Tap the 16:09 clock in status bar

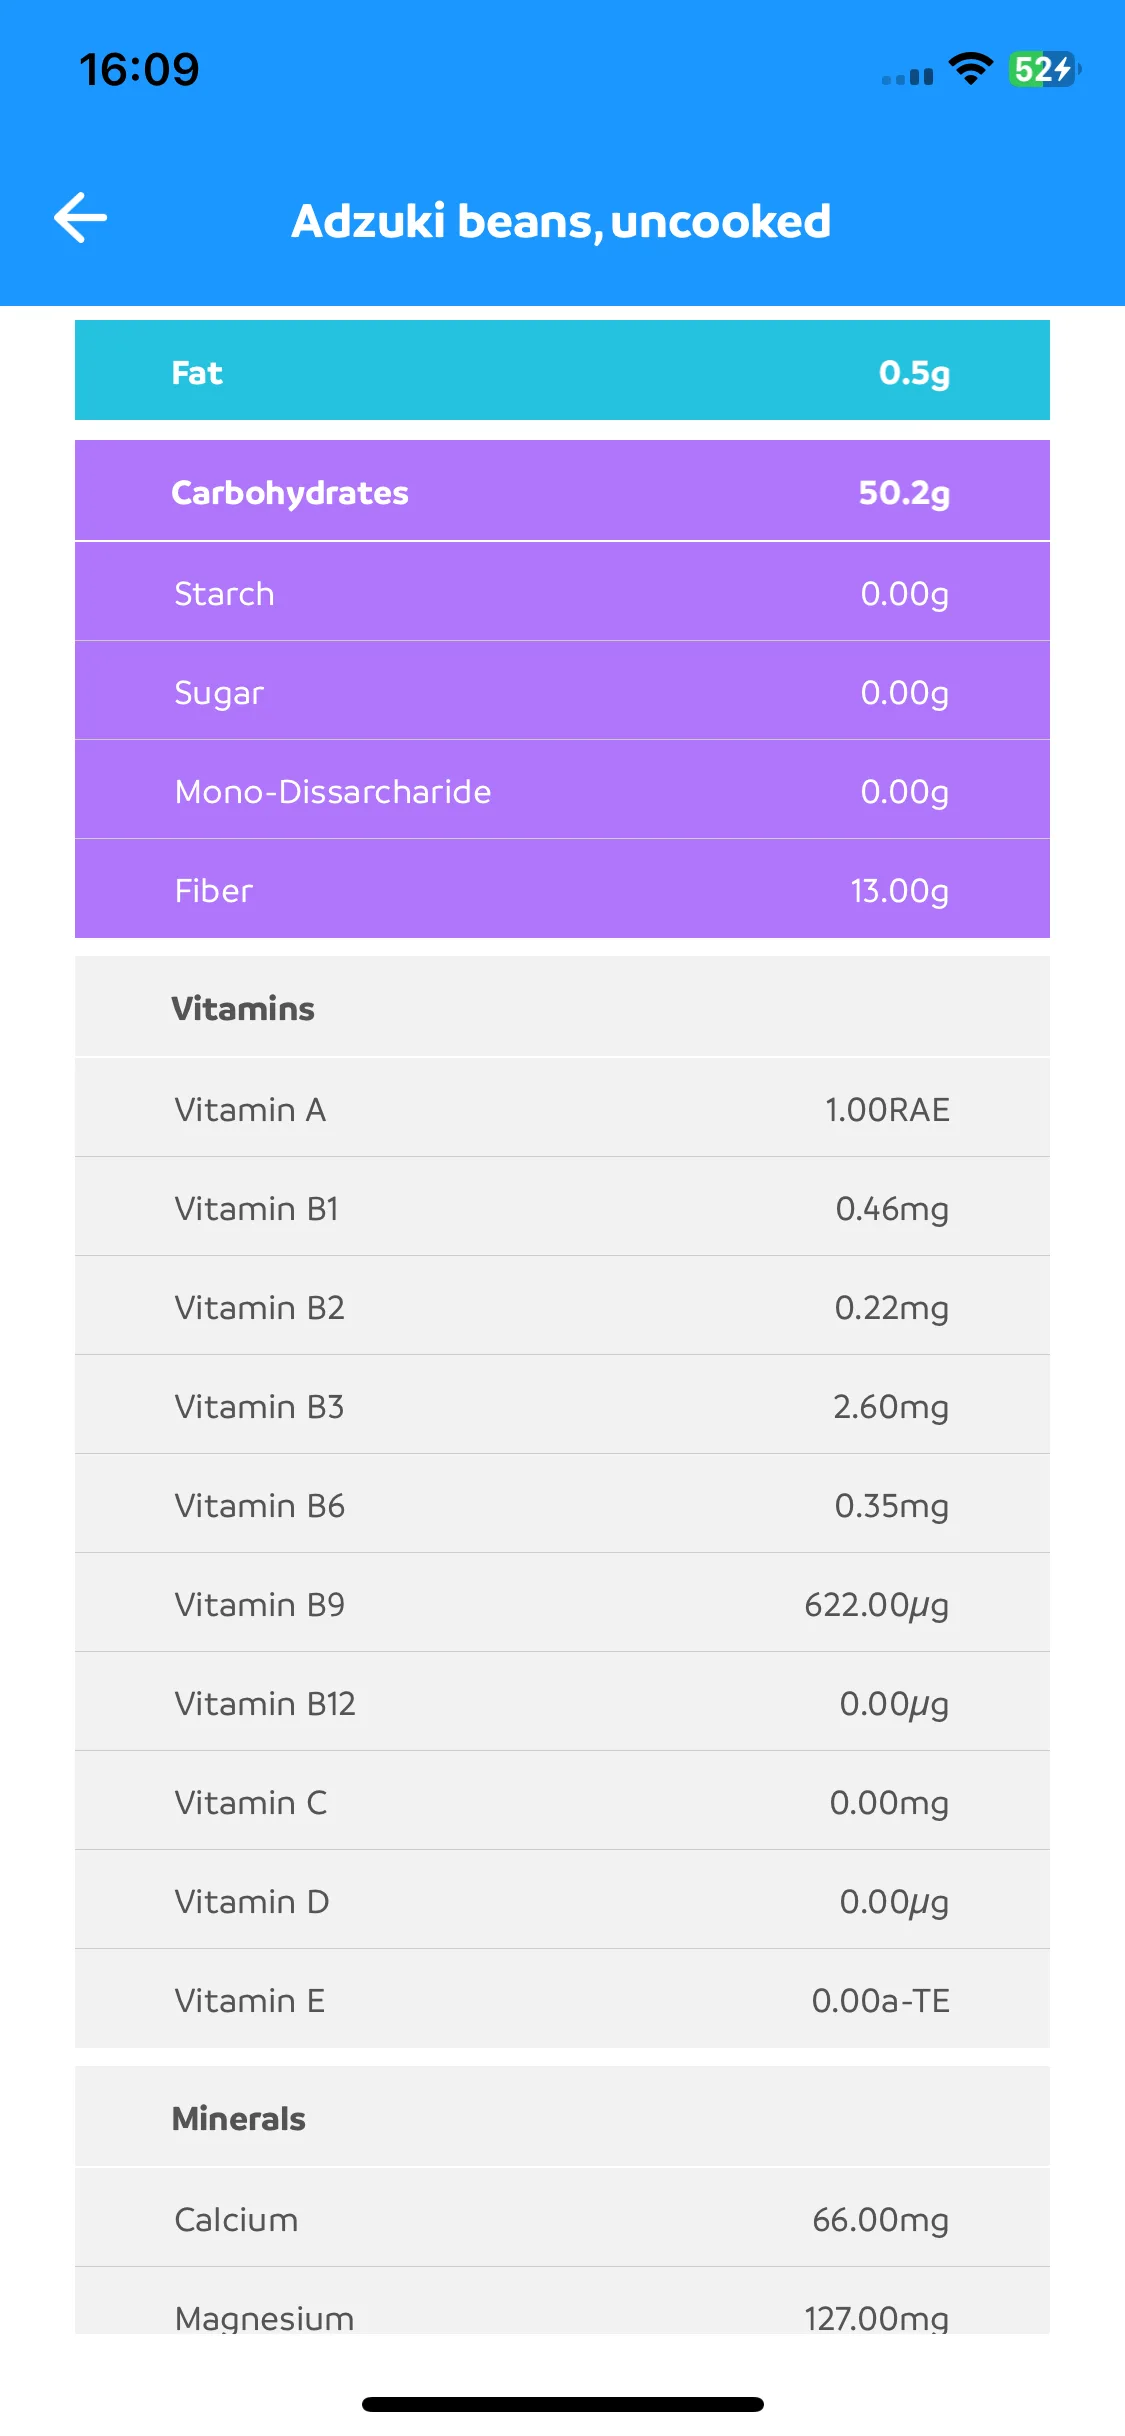pos(139,69)
